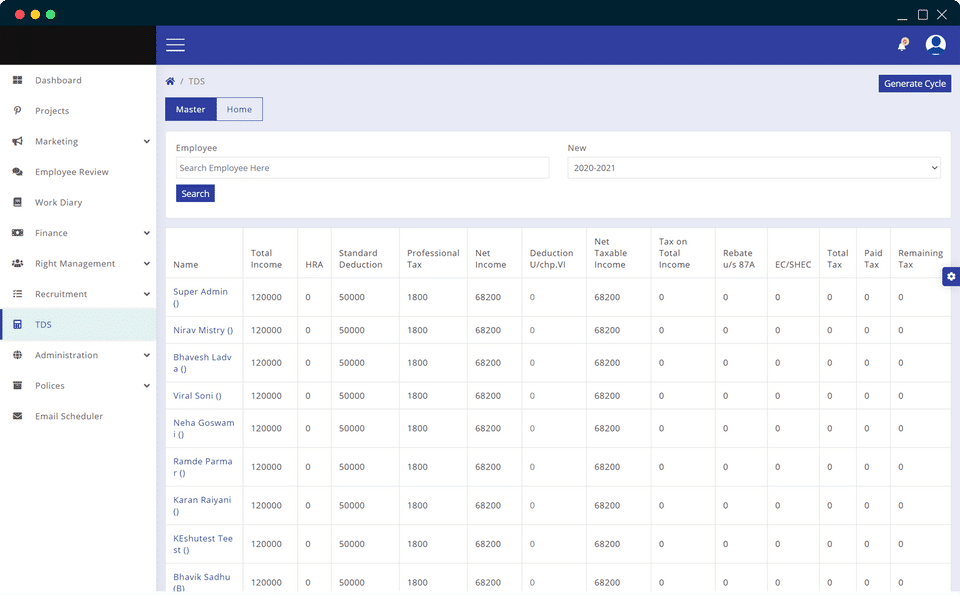Focus the Search Employee Here field

pyautogui.click(x=362, y=168)
